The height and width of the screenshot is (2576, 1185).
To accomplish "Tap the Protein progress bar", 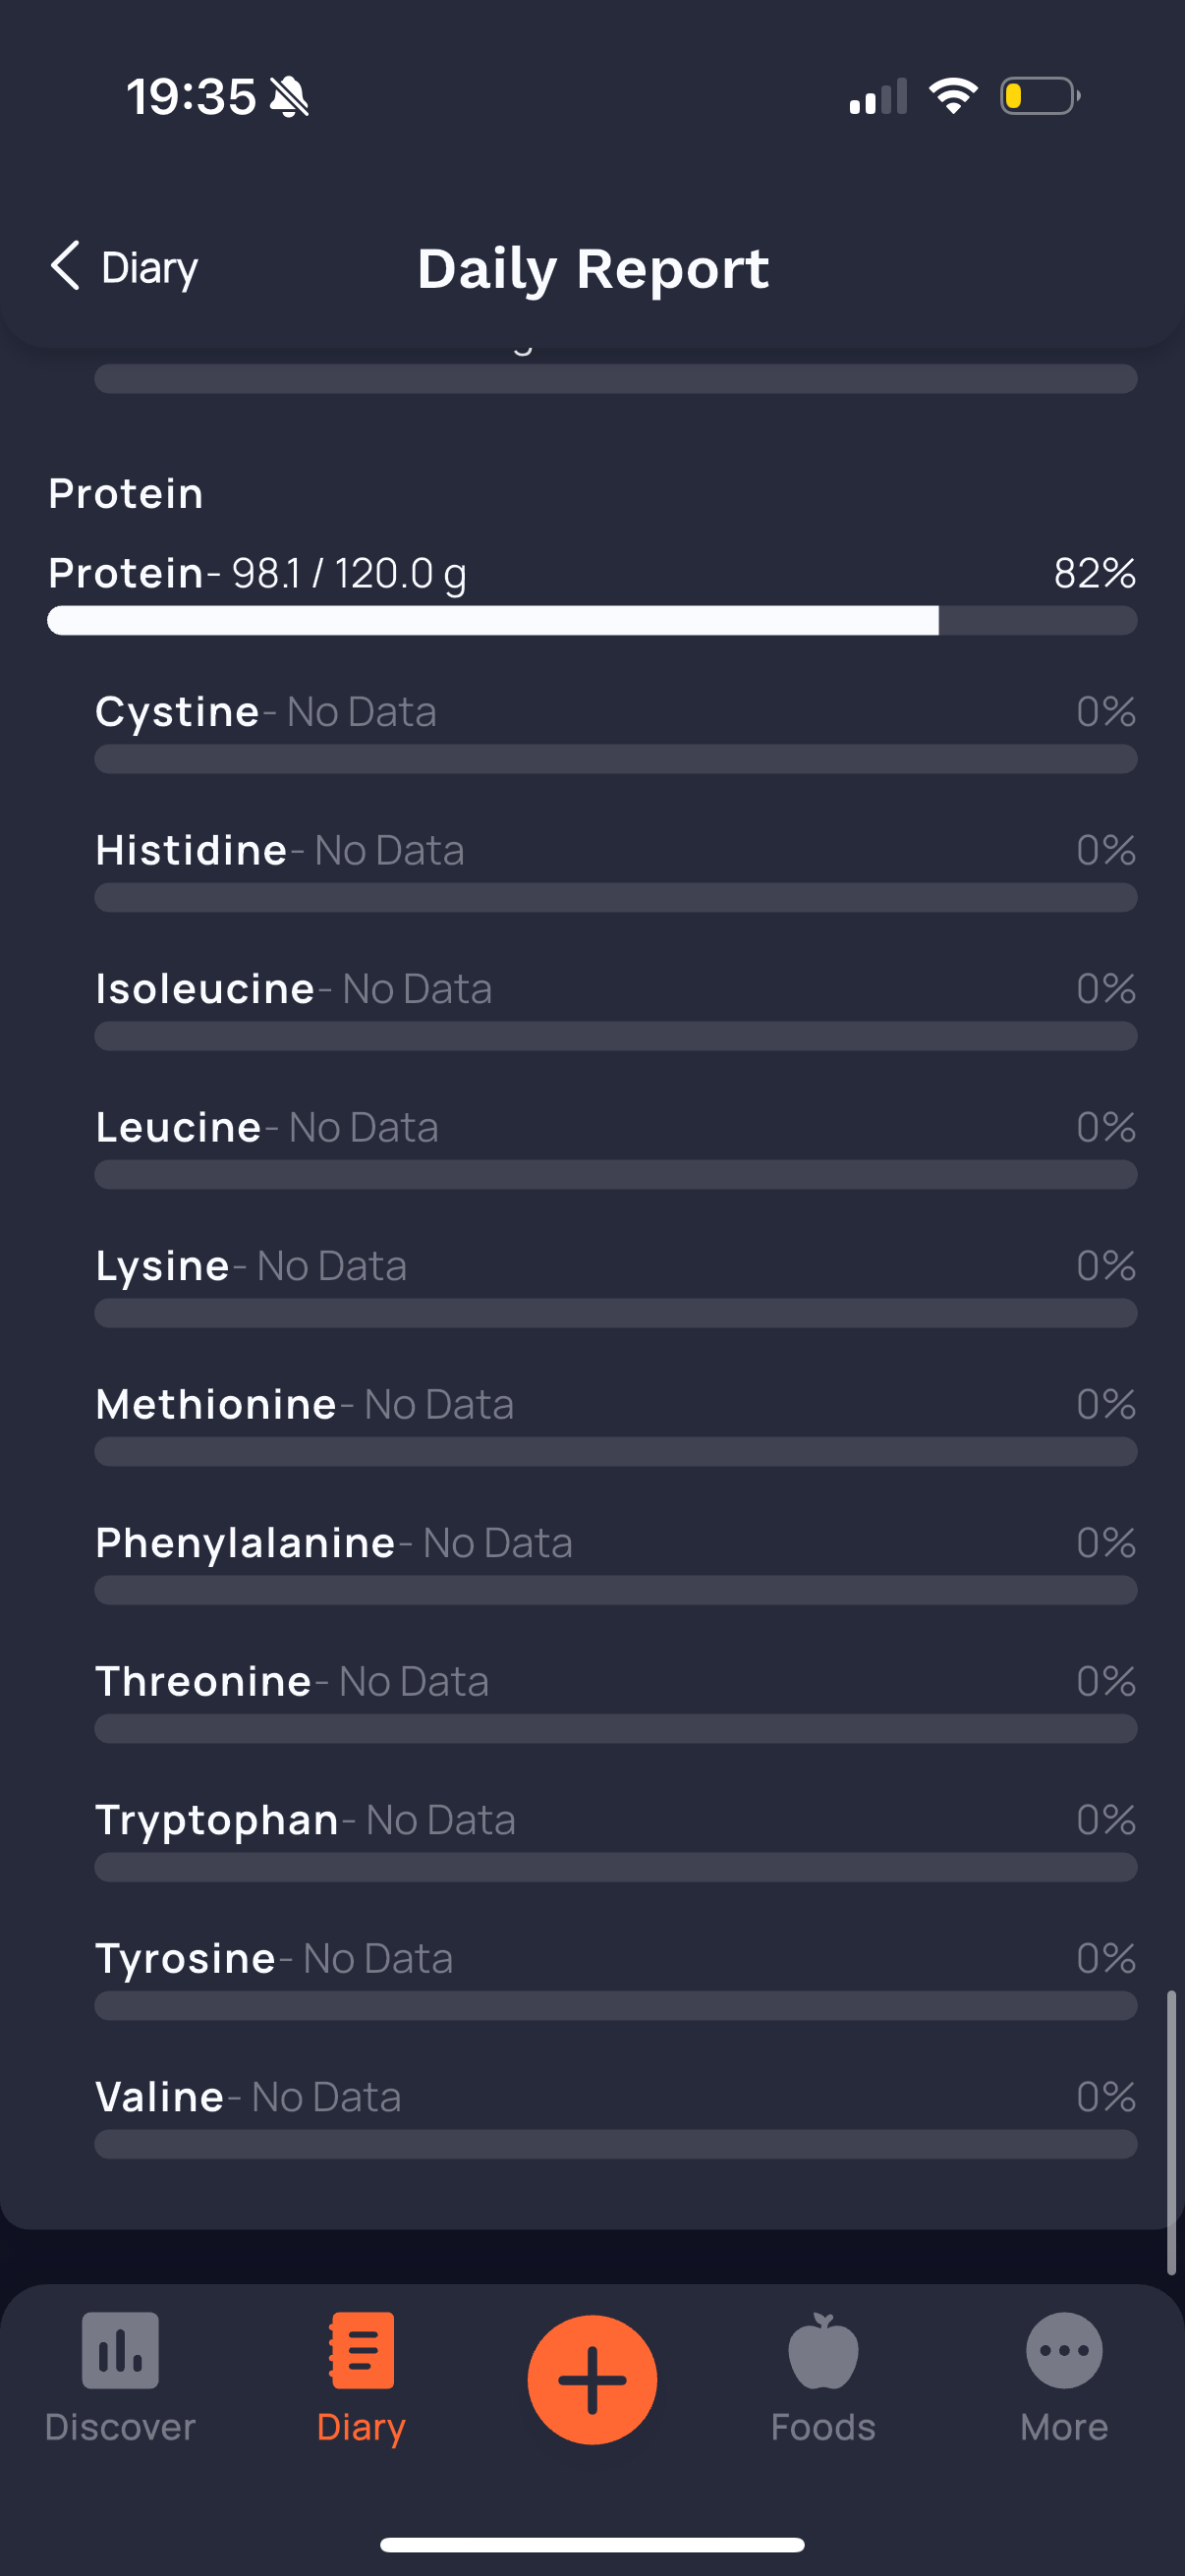I will [592, 620].
